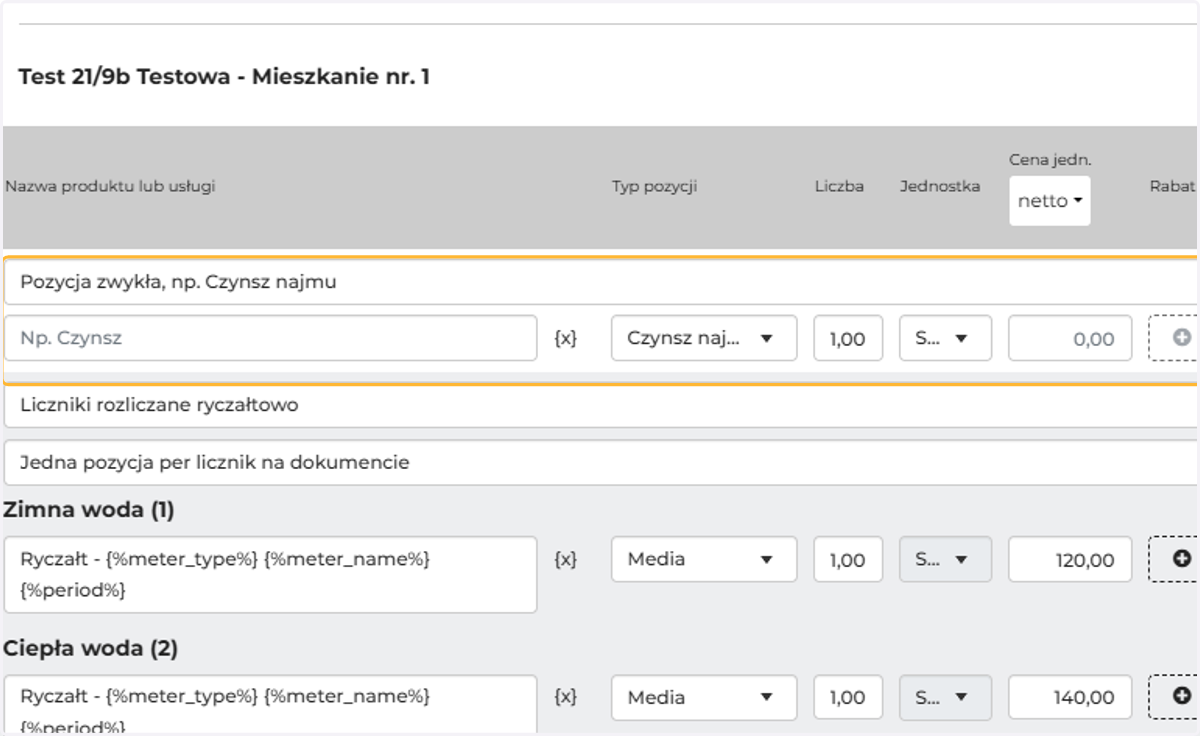
Task: Open the unit dropdown in the Ciepła woda row
Action: click(945, 697)
